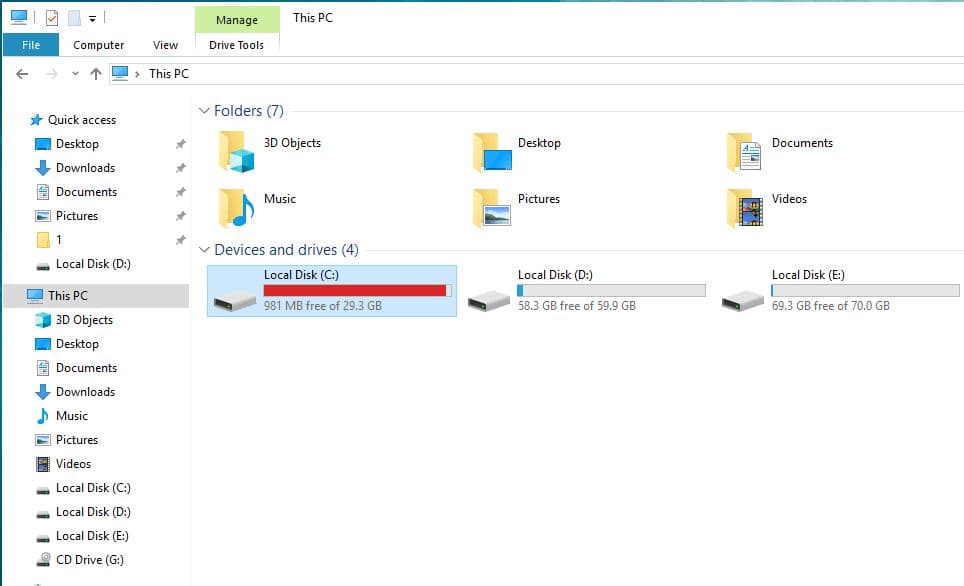Click the This PC window system icon
The image size is (964, 586).
click(x=18, y=17)
